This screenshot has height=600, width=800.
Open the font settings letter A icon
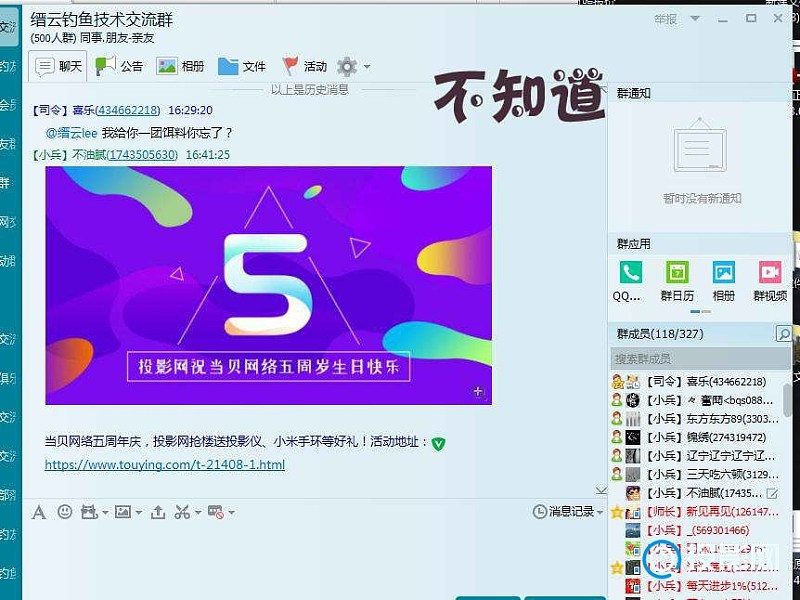(x=39, y=512)
